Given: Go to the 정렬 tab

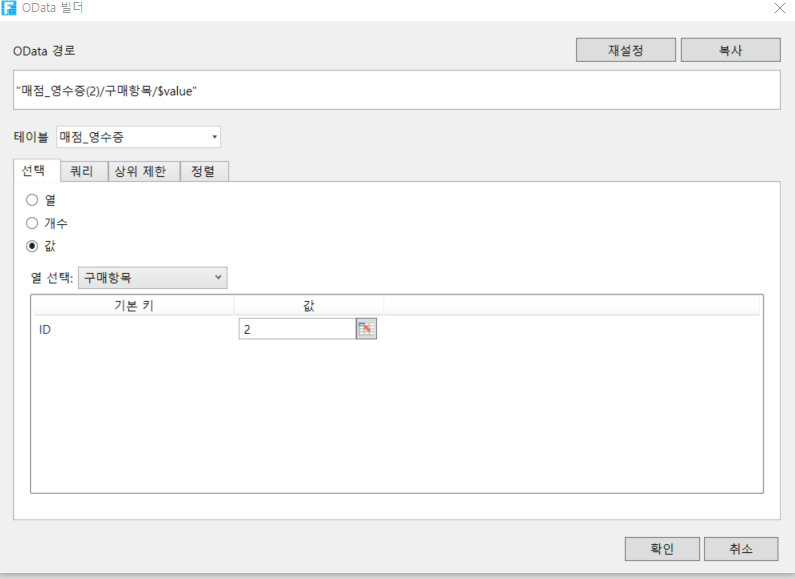Looking at the screenshot, I should (x=204, y=171).
